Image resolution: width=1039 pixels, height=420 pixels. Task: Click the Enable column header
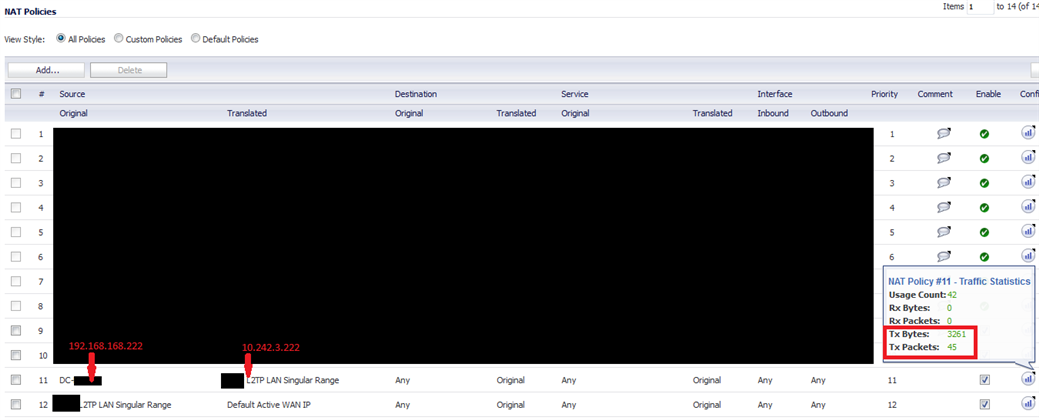(x=988, y=94)
